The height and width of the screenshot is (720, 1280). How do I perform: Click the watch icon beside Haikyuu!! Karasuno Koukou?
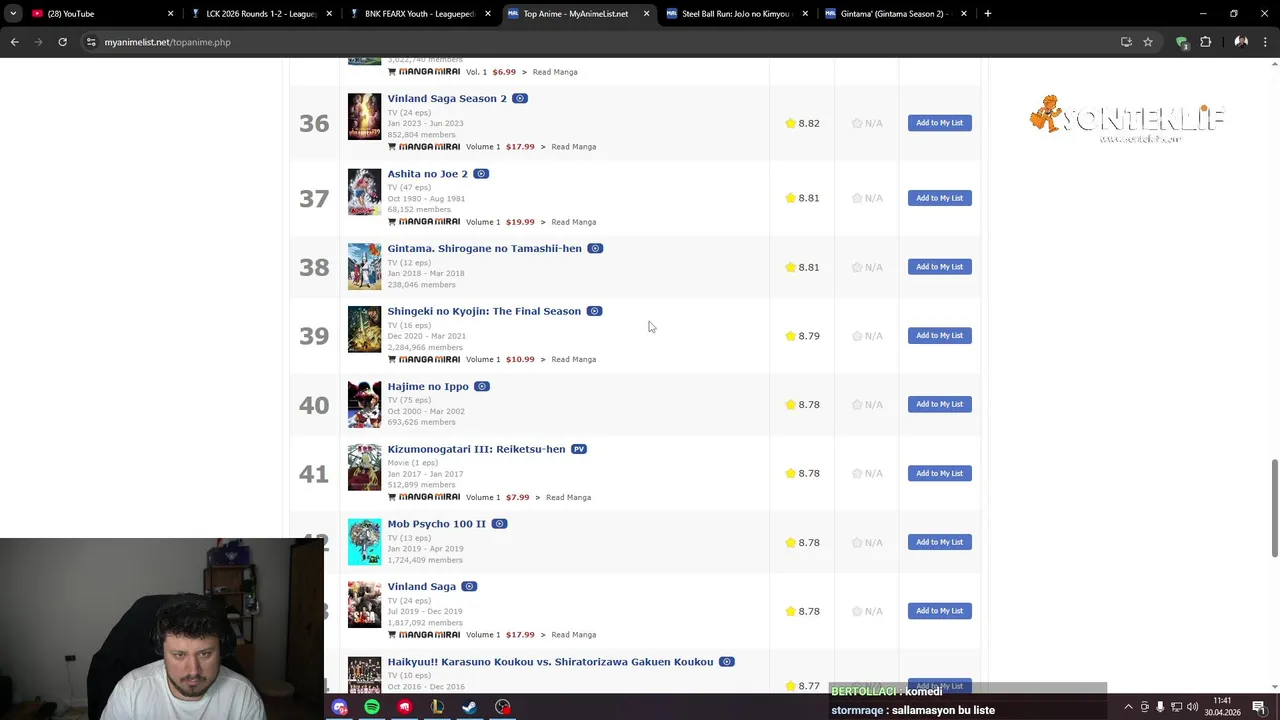(x=727, y=662)
